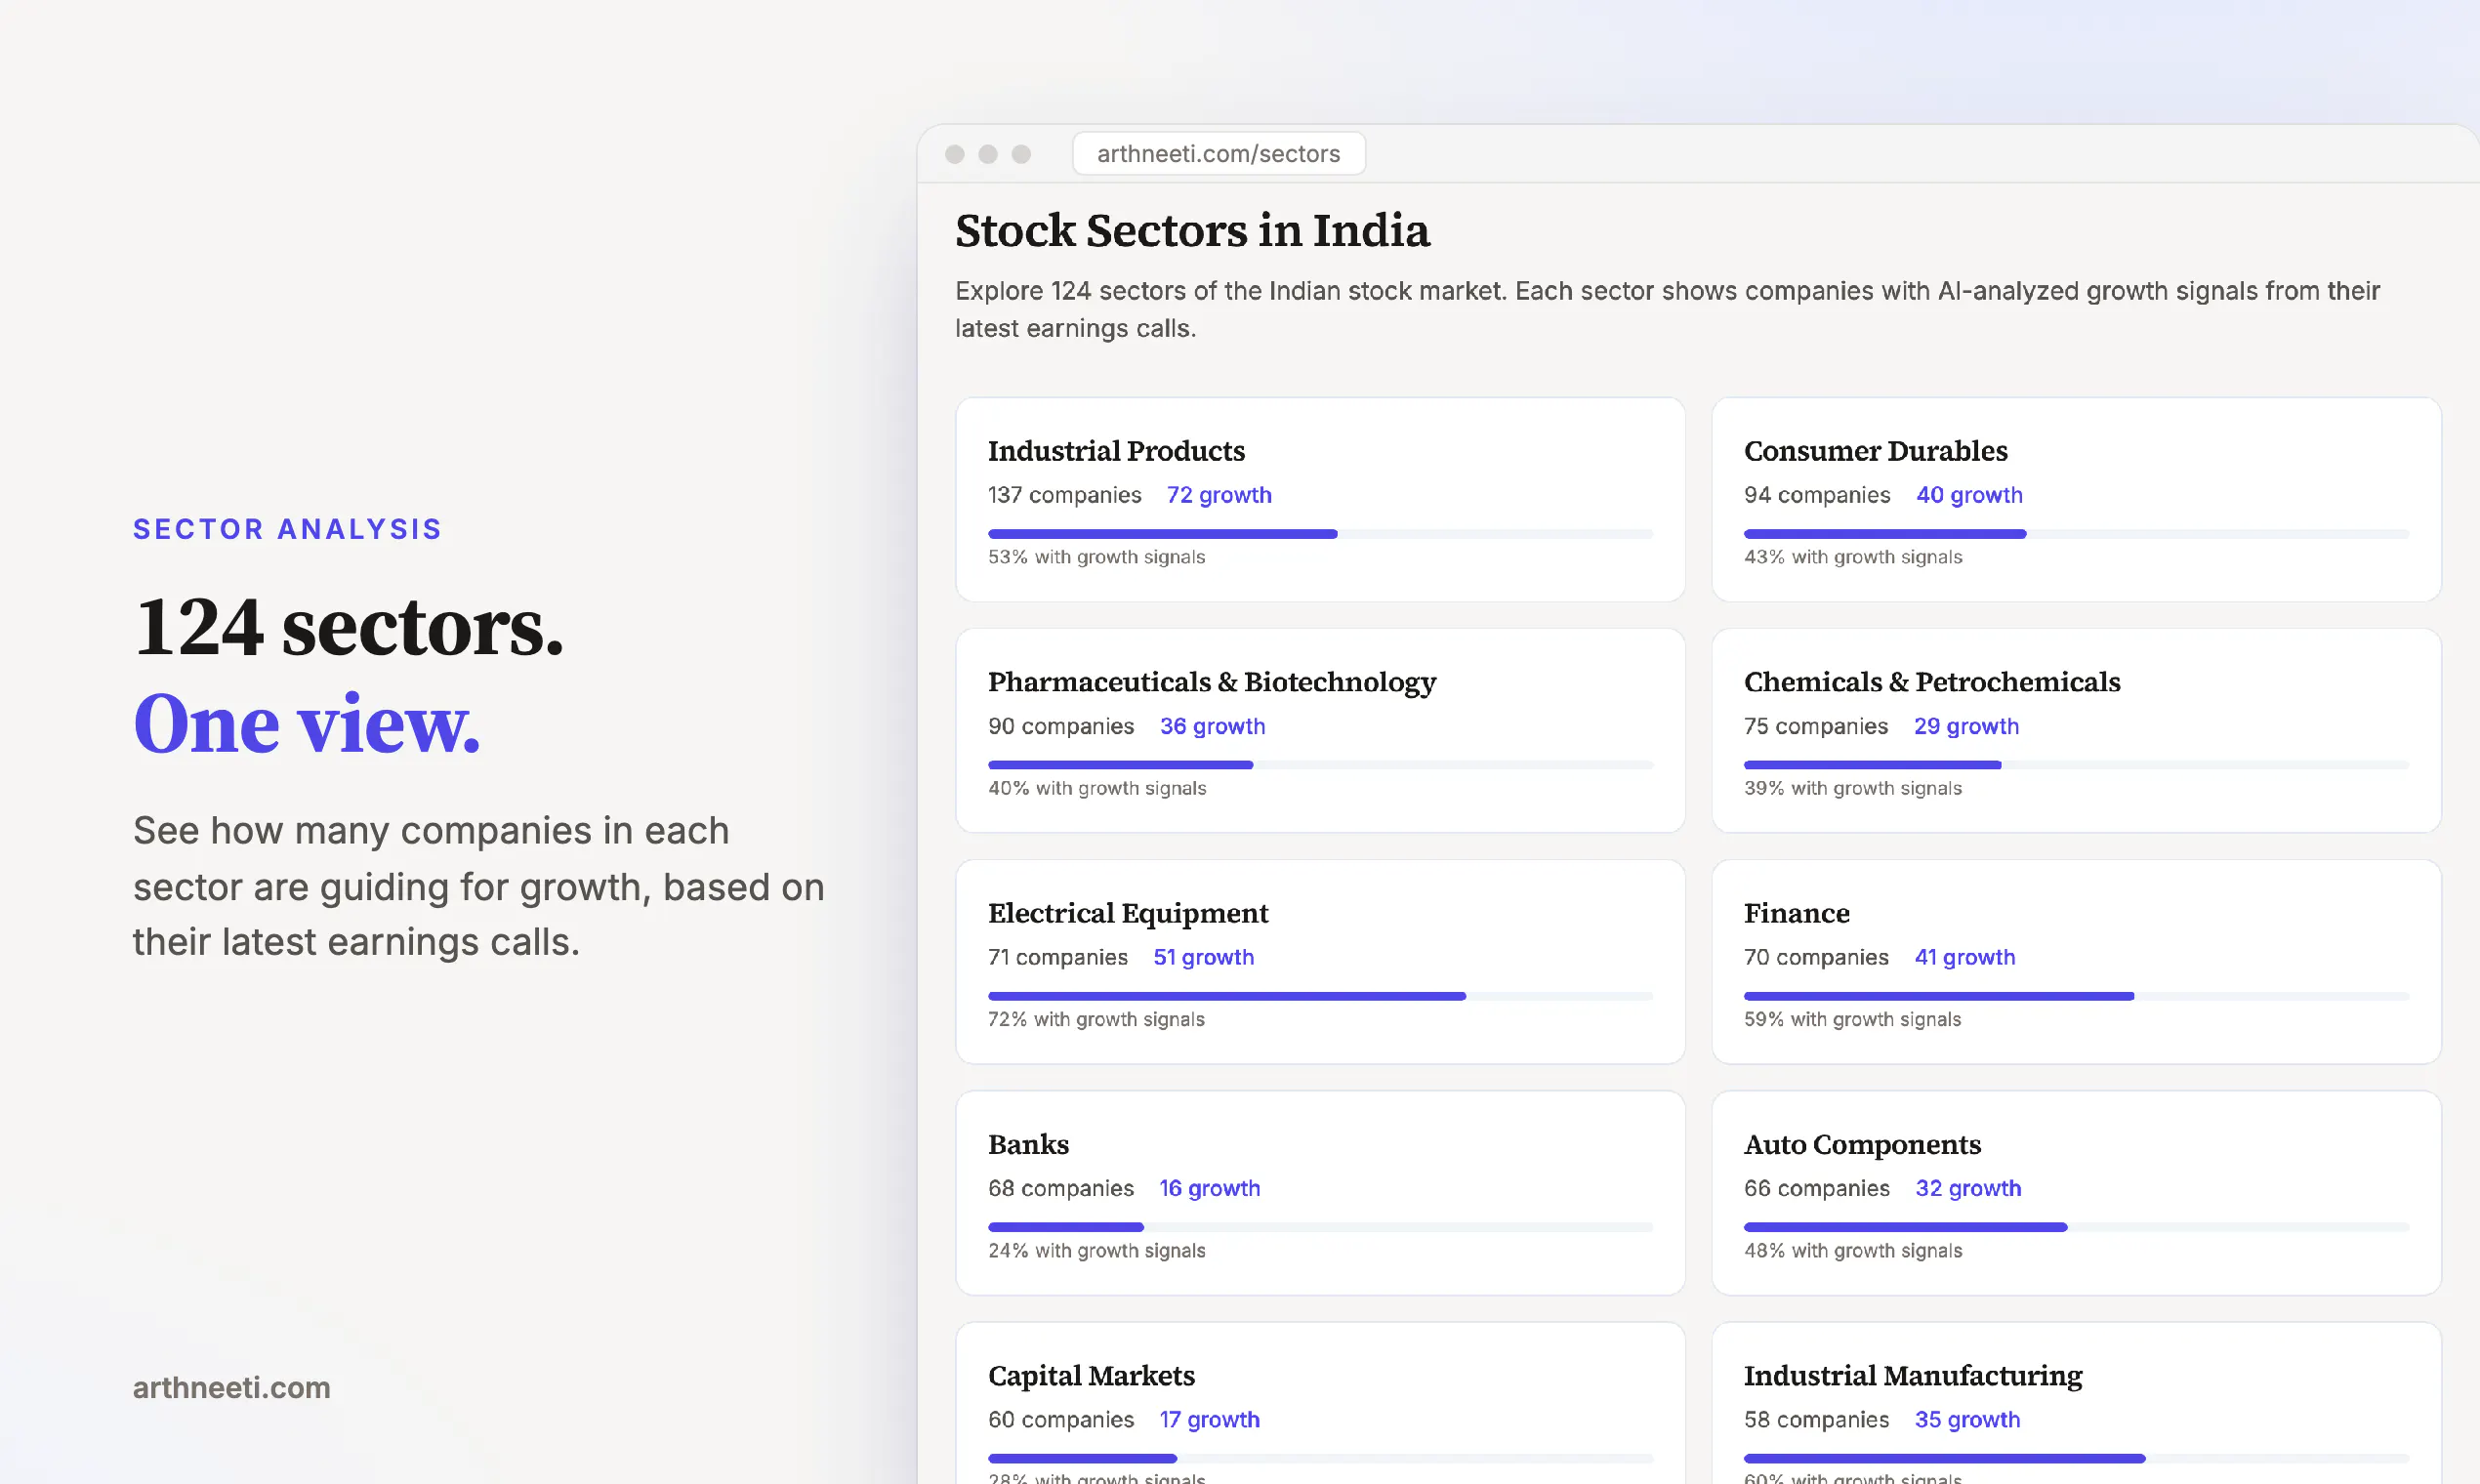Click '40 growth' under Consumer Durables
Image resolution: width=2480 pixels, height=1484 pixels.
click(1969, 495)
